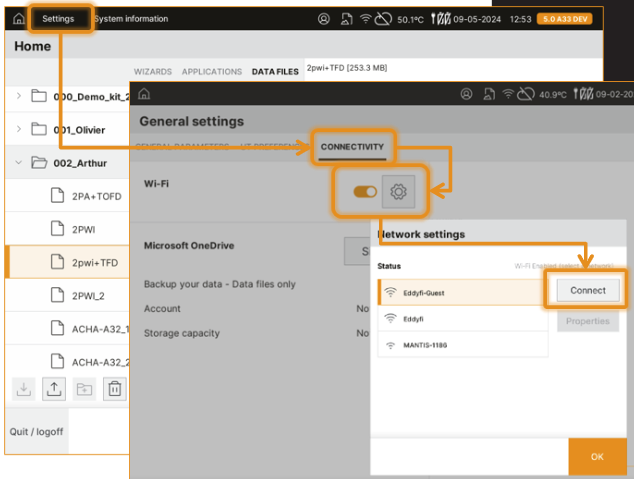Click the Home icon in the top bar
634x479 pixels.
coord(18,19)
